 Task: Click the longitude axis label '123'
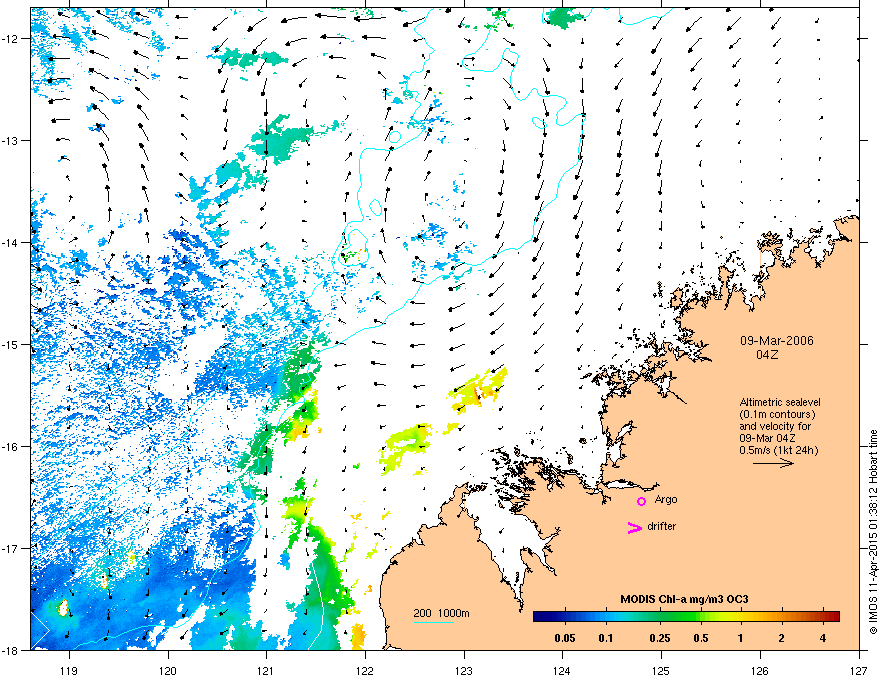click(x=464, y=670)
